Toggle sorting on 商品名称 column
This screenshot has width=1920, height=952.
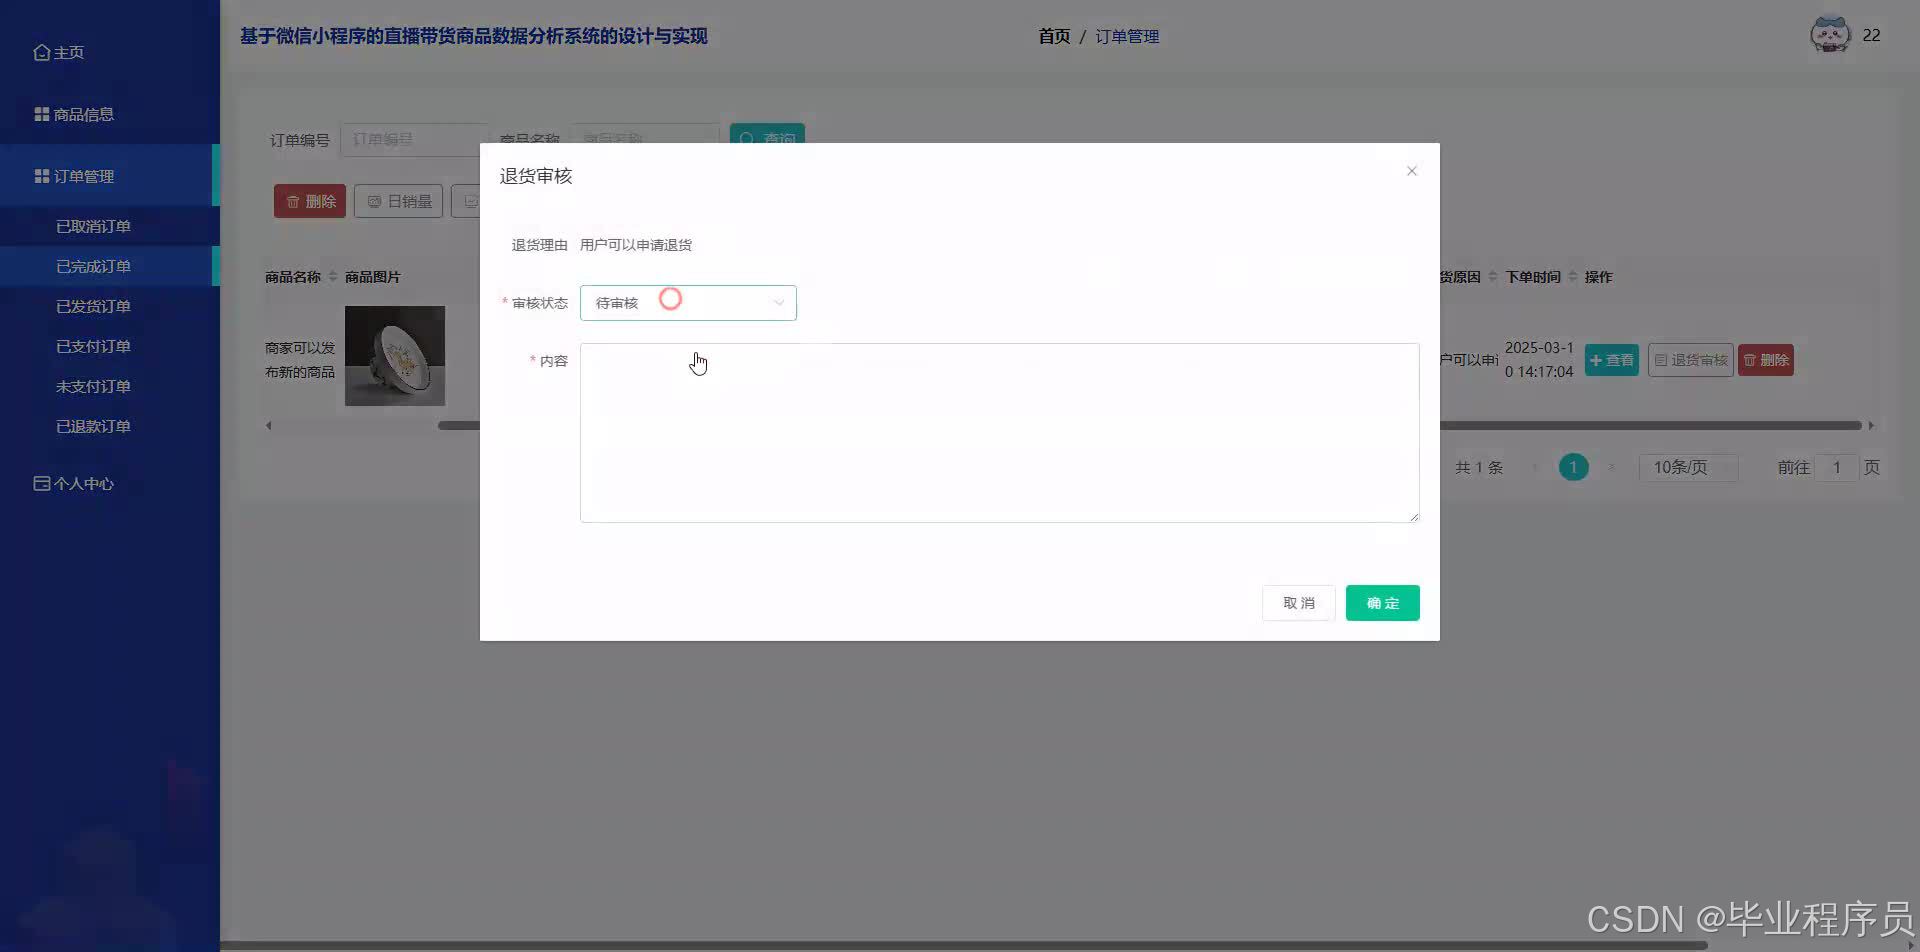[334, 276]
